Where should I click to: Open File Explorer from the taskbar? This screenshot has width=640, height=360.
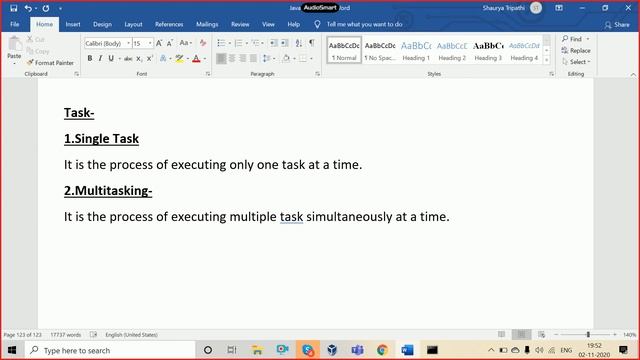(x=257, y=350)
